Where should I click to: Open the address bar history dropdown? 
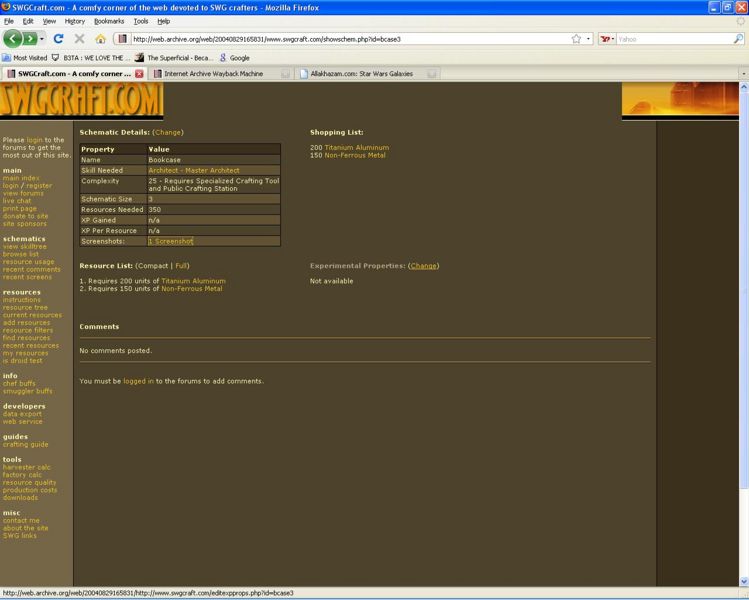[589, 39]
